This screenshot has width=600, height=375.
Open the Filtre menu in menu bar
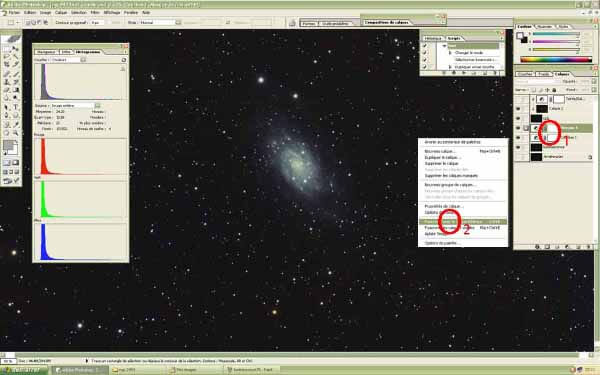tap(95, 13)
